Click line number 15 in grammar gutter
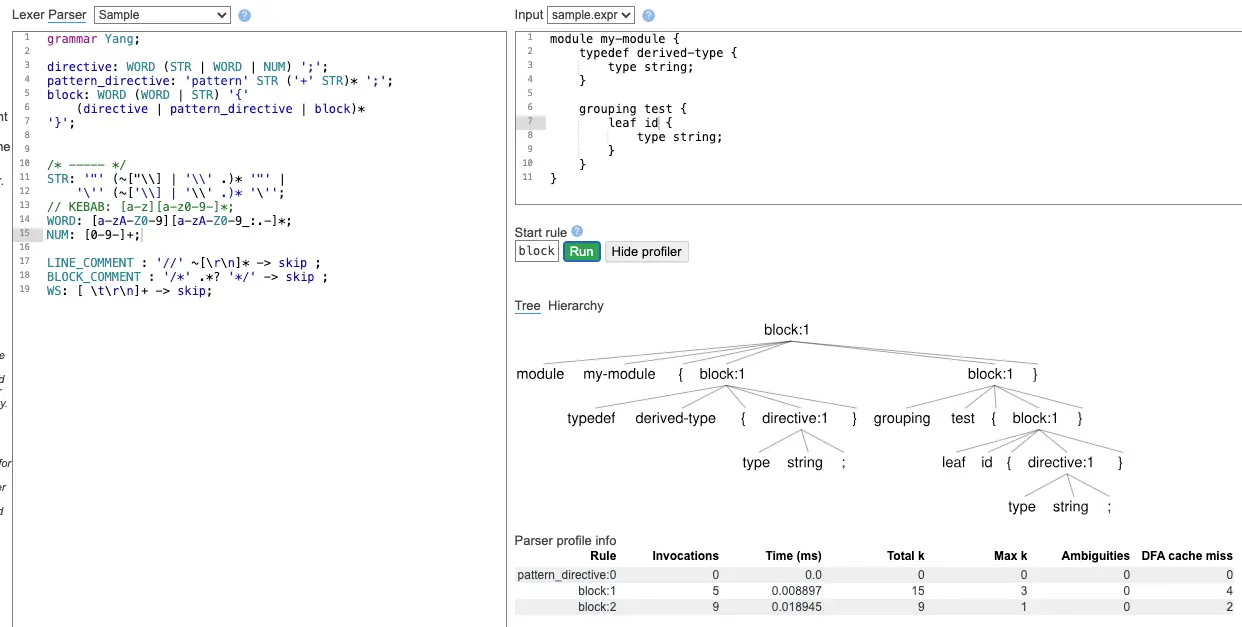 pos(25,235)
